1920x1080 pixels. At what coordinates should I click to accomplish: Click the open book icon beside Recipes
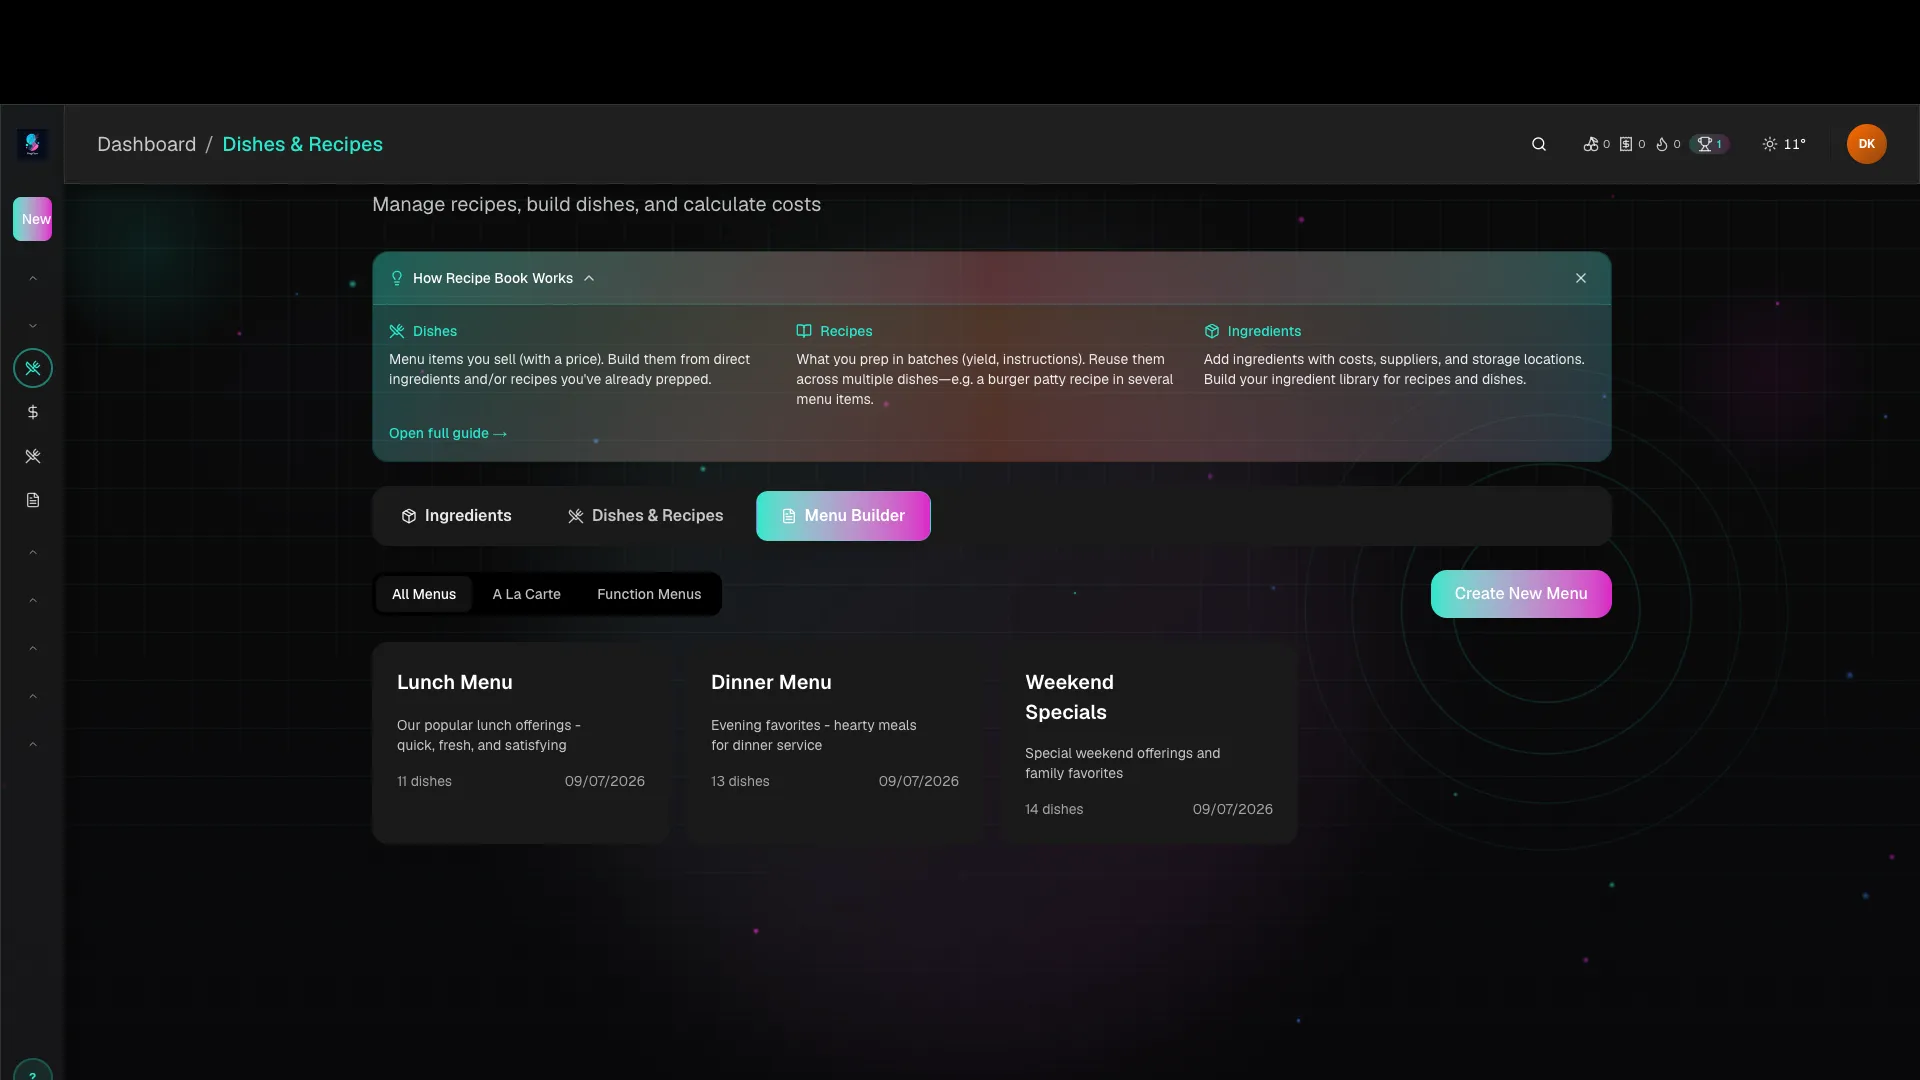[x=804, y=331]
